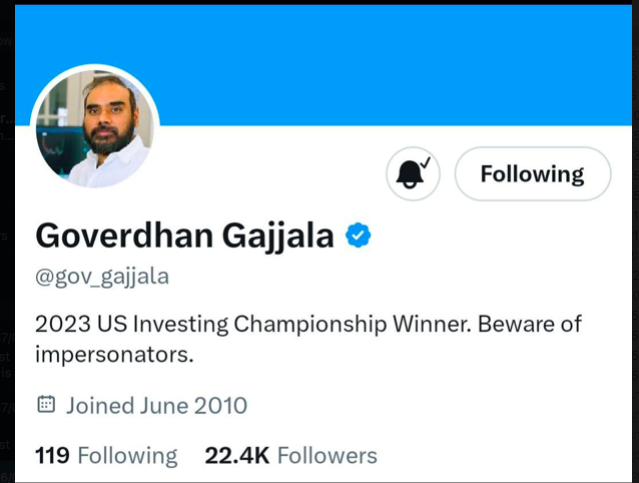639x483 pixels.
Task: Click the @gov_gajjala handle
Action: click(x=101, y=277)
